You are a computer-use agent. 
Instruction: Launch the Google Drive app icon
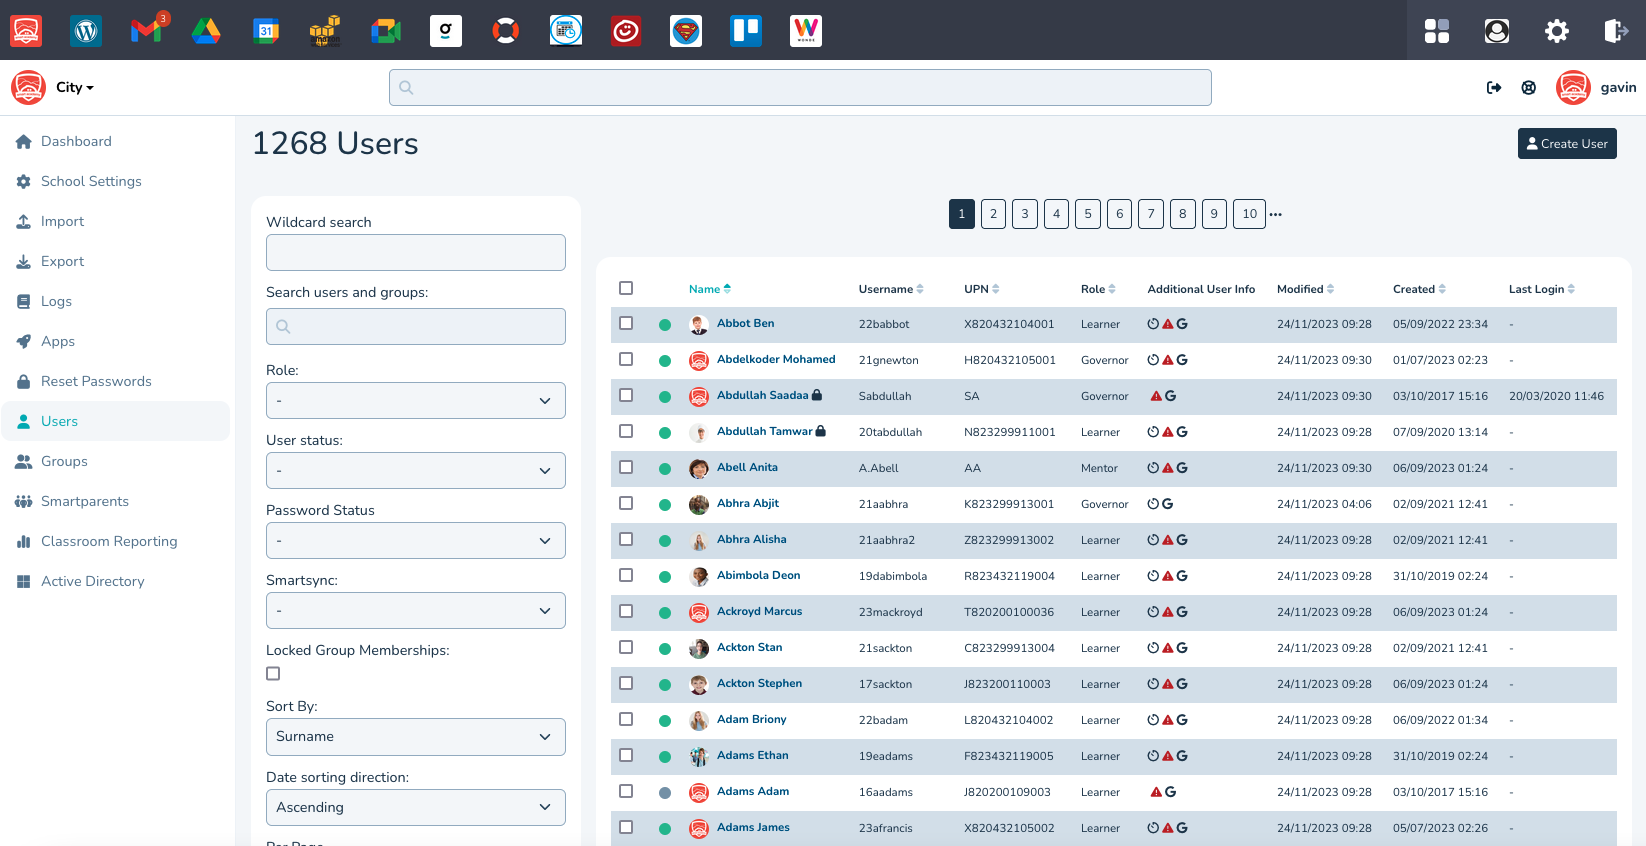(206, 31)
